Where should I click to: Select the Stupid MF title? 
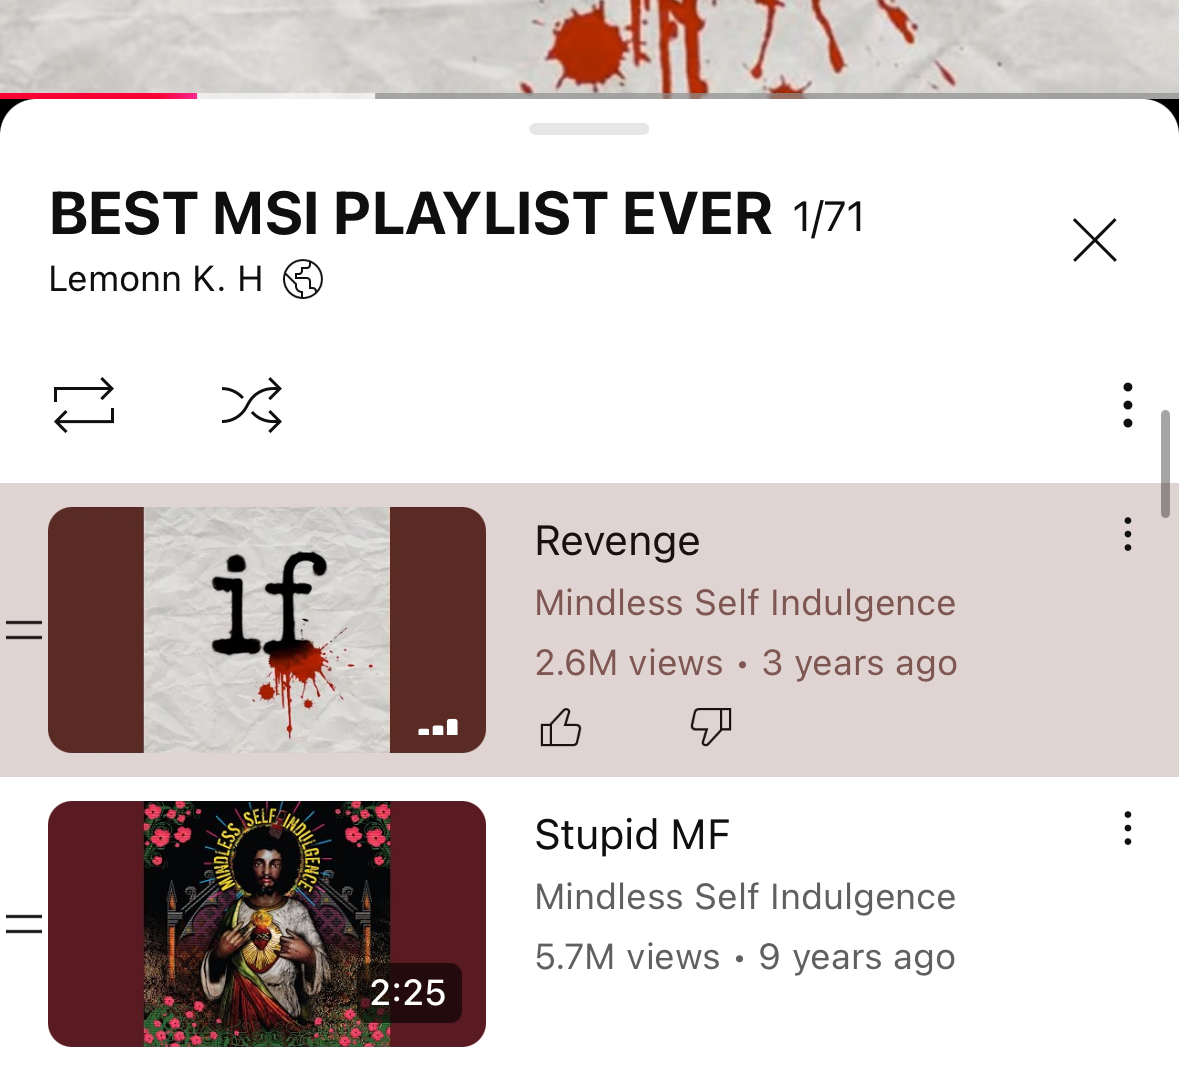632,835
